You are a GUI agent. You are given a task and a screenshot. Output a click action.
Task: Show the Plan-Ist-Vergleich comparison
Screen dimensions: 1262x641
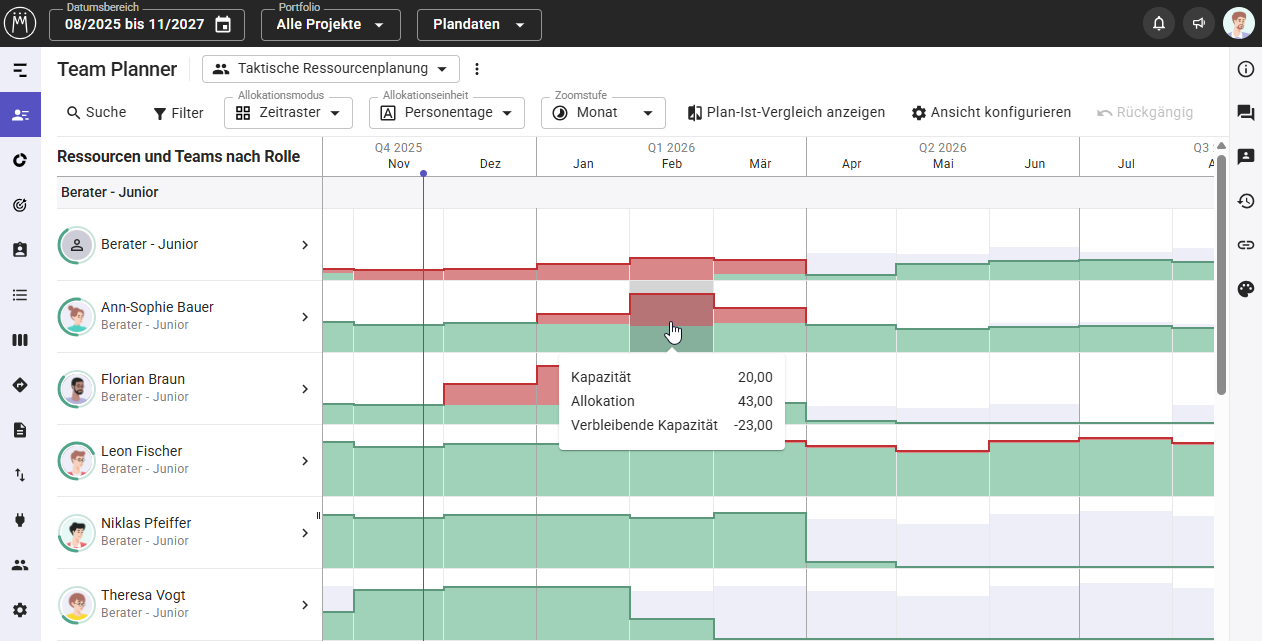(x=786, y=113)
